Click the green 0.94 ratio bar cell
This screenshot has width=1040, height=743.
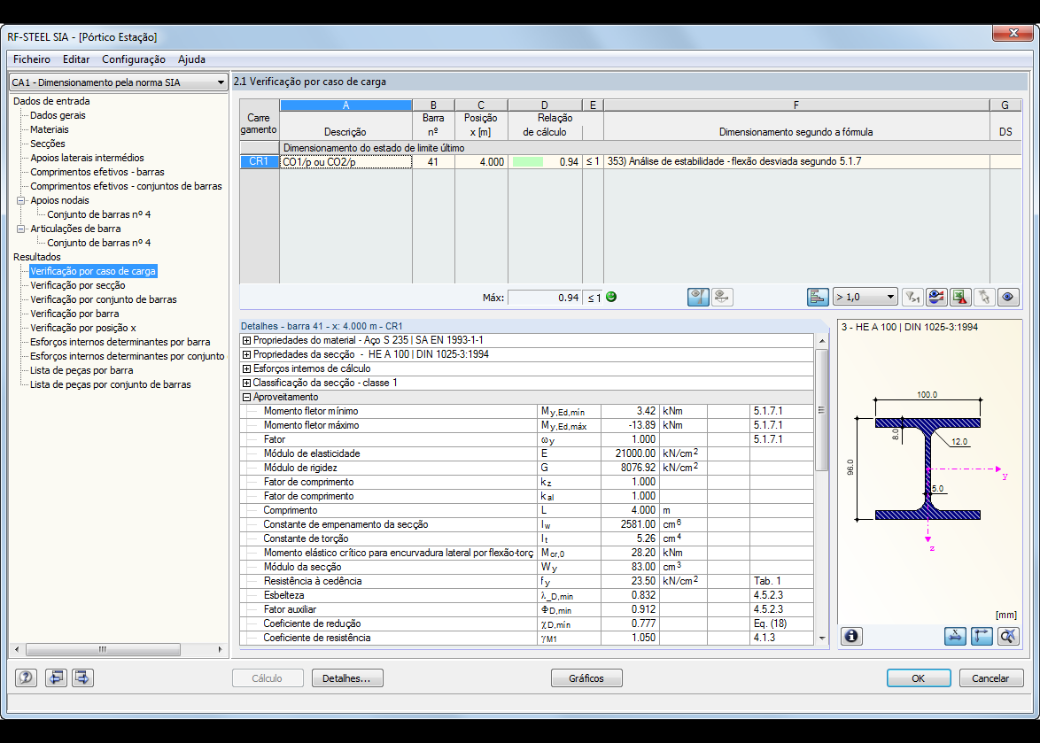(x=545, y=162)
